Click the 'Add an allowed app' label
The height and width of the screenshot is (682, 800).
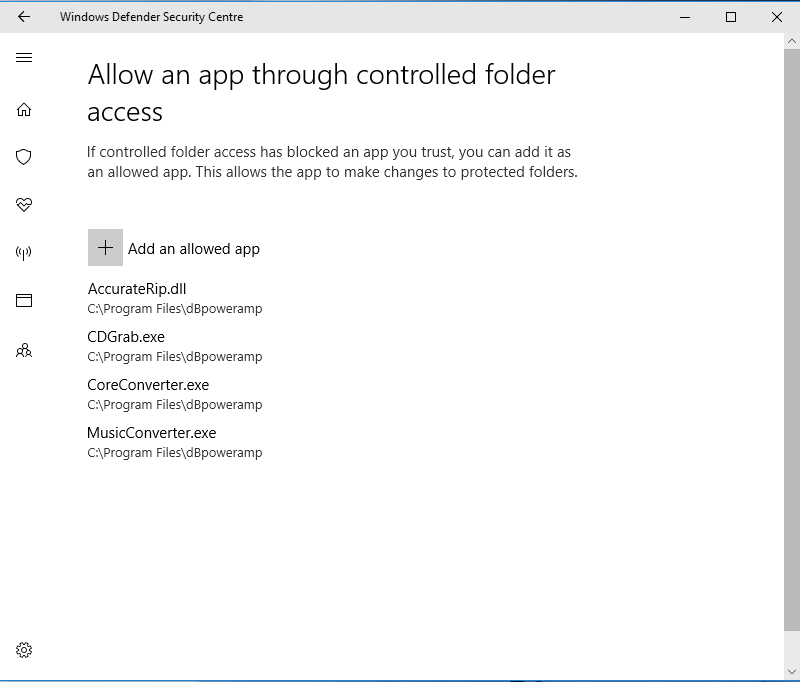(193, 249)
